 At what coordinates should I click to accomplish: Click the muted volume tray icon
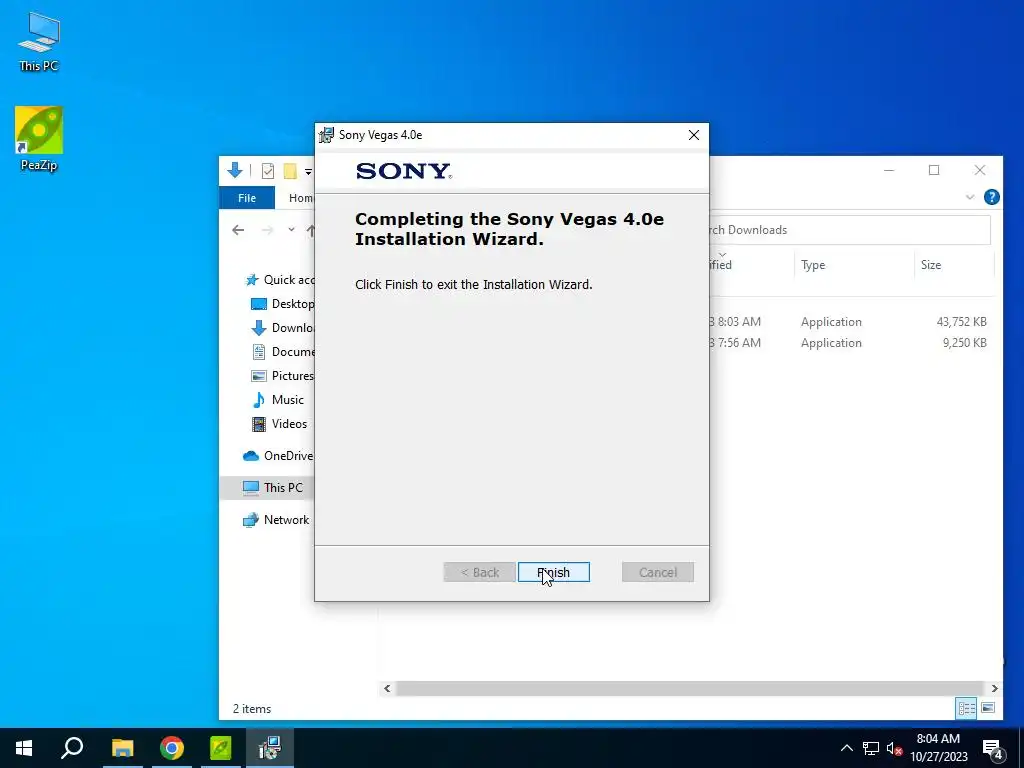[894, 749]
